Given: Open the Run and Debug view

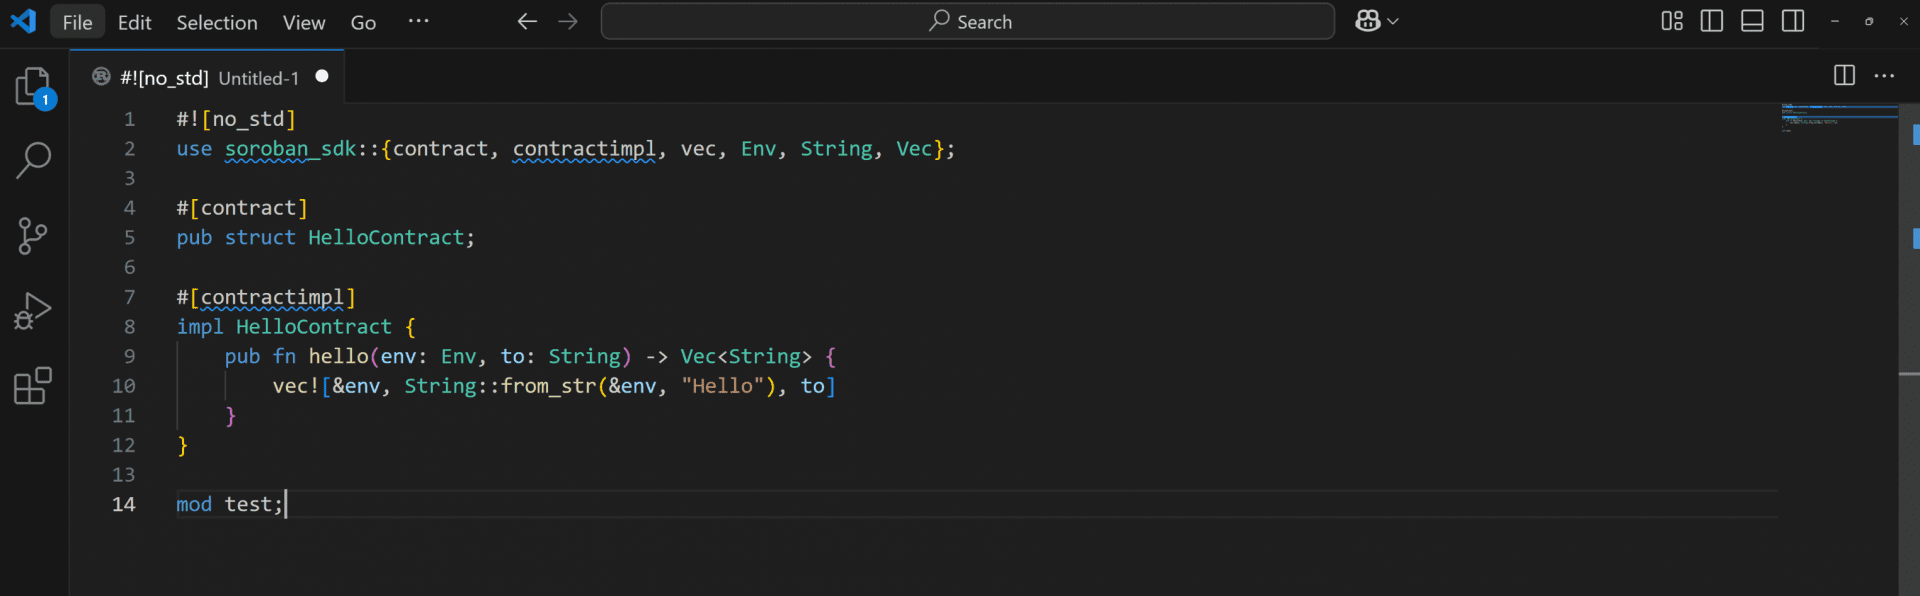Looking at the screenshot, I should point(33,311).
